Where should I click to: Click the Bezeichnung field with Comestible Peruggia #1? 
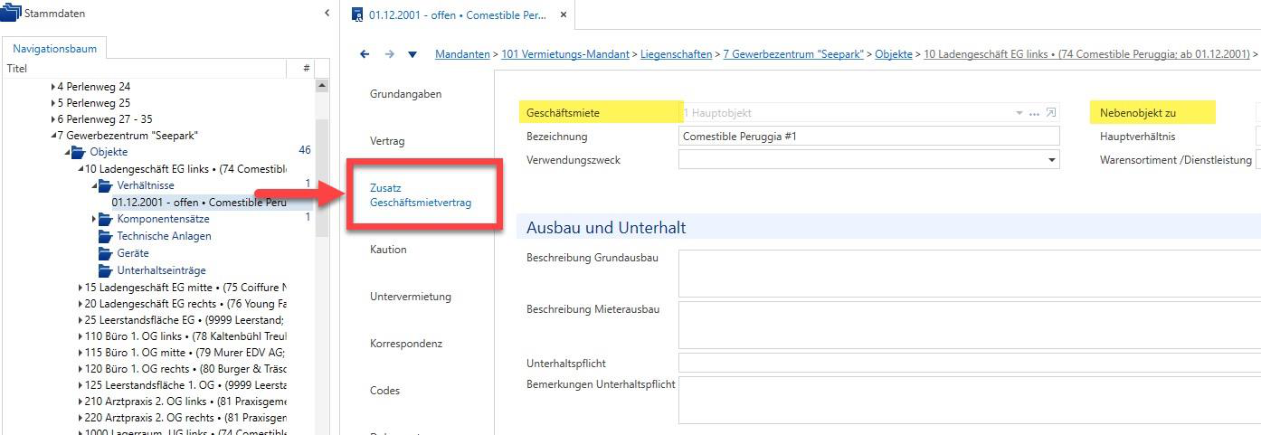pyautogui.click(x=867, y=136)
